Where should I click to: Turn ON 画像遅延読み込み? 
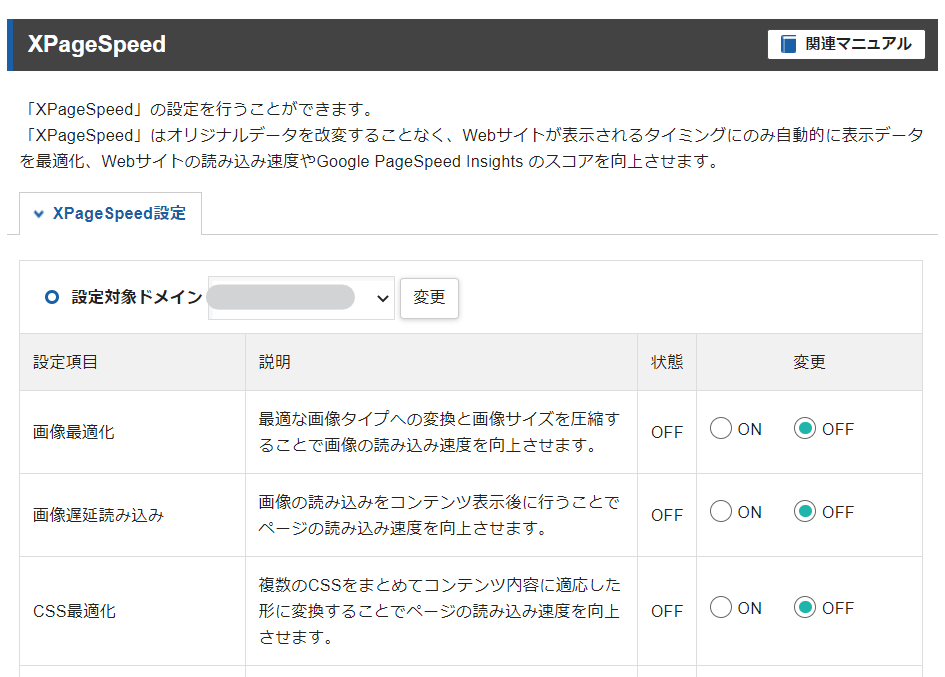[x=721, y=512]
